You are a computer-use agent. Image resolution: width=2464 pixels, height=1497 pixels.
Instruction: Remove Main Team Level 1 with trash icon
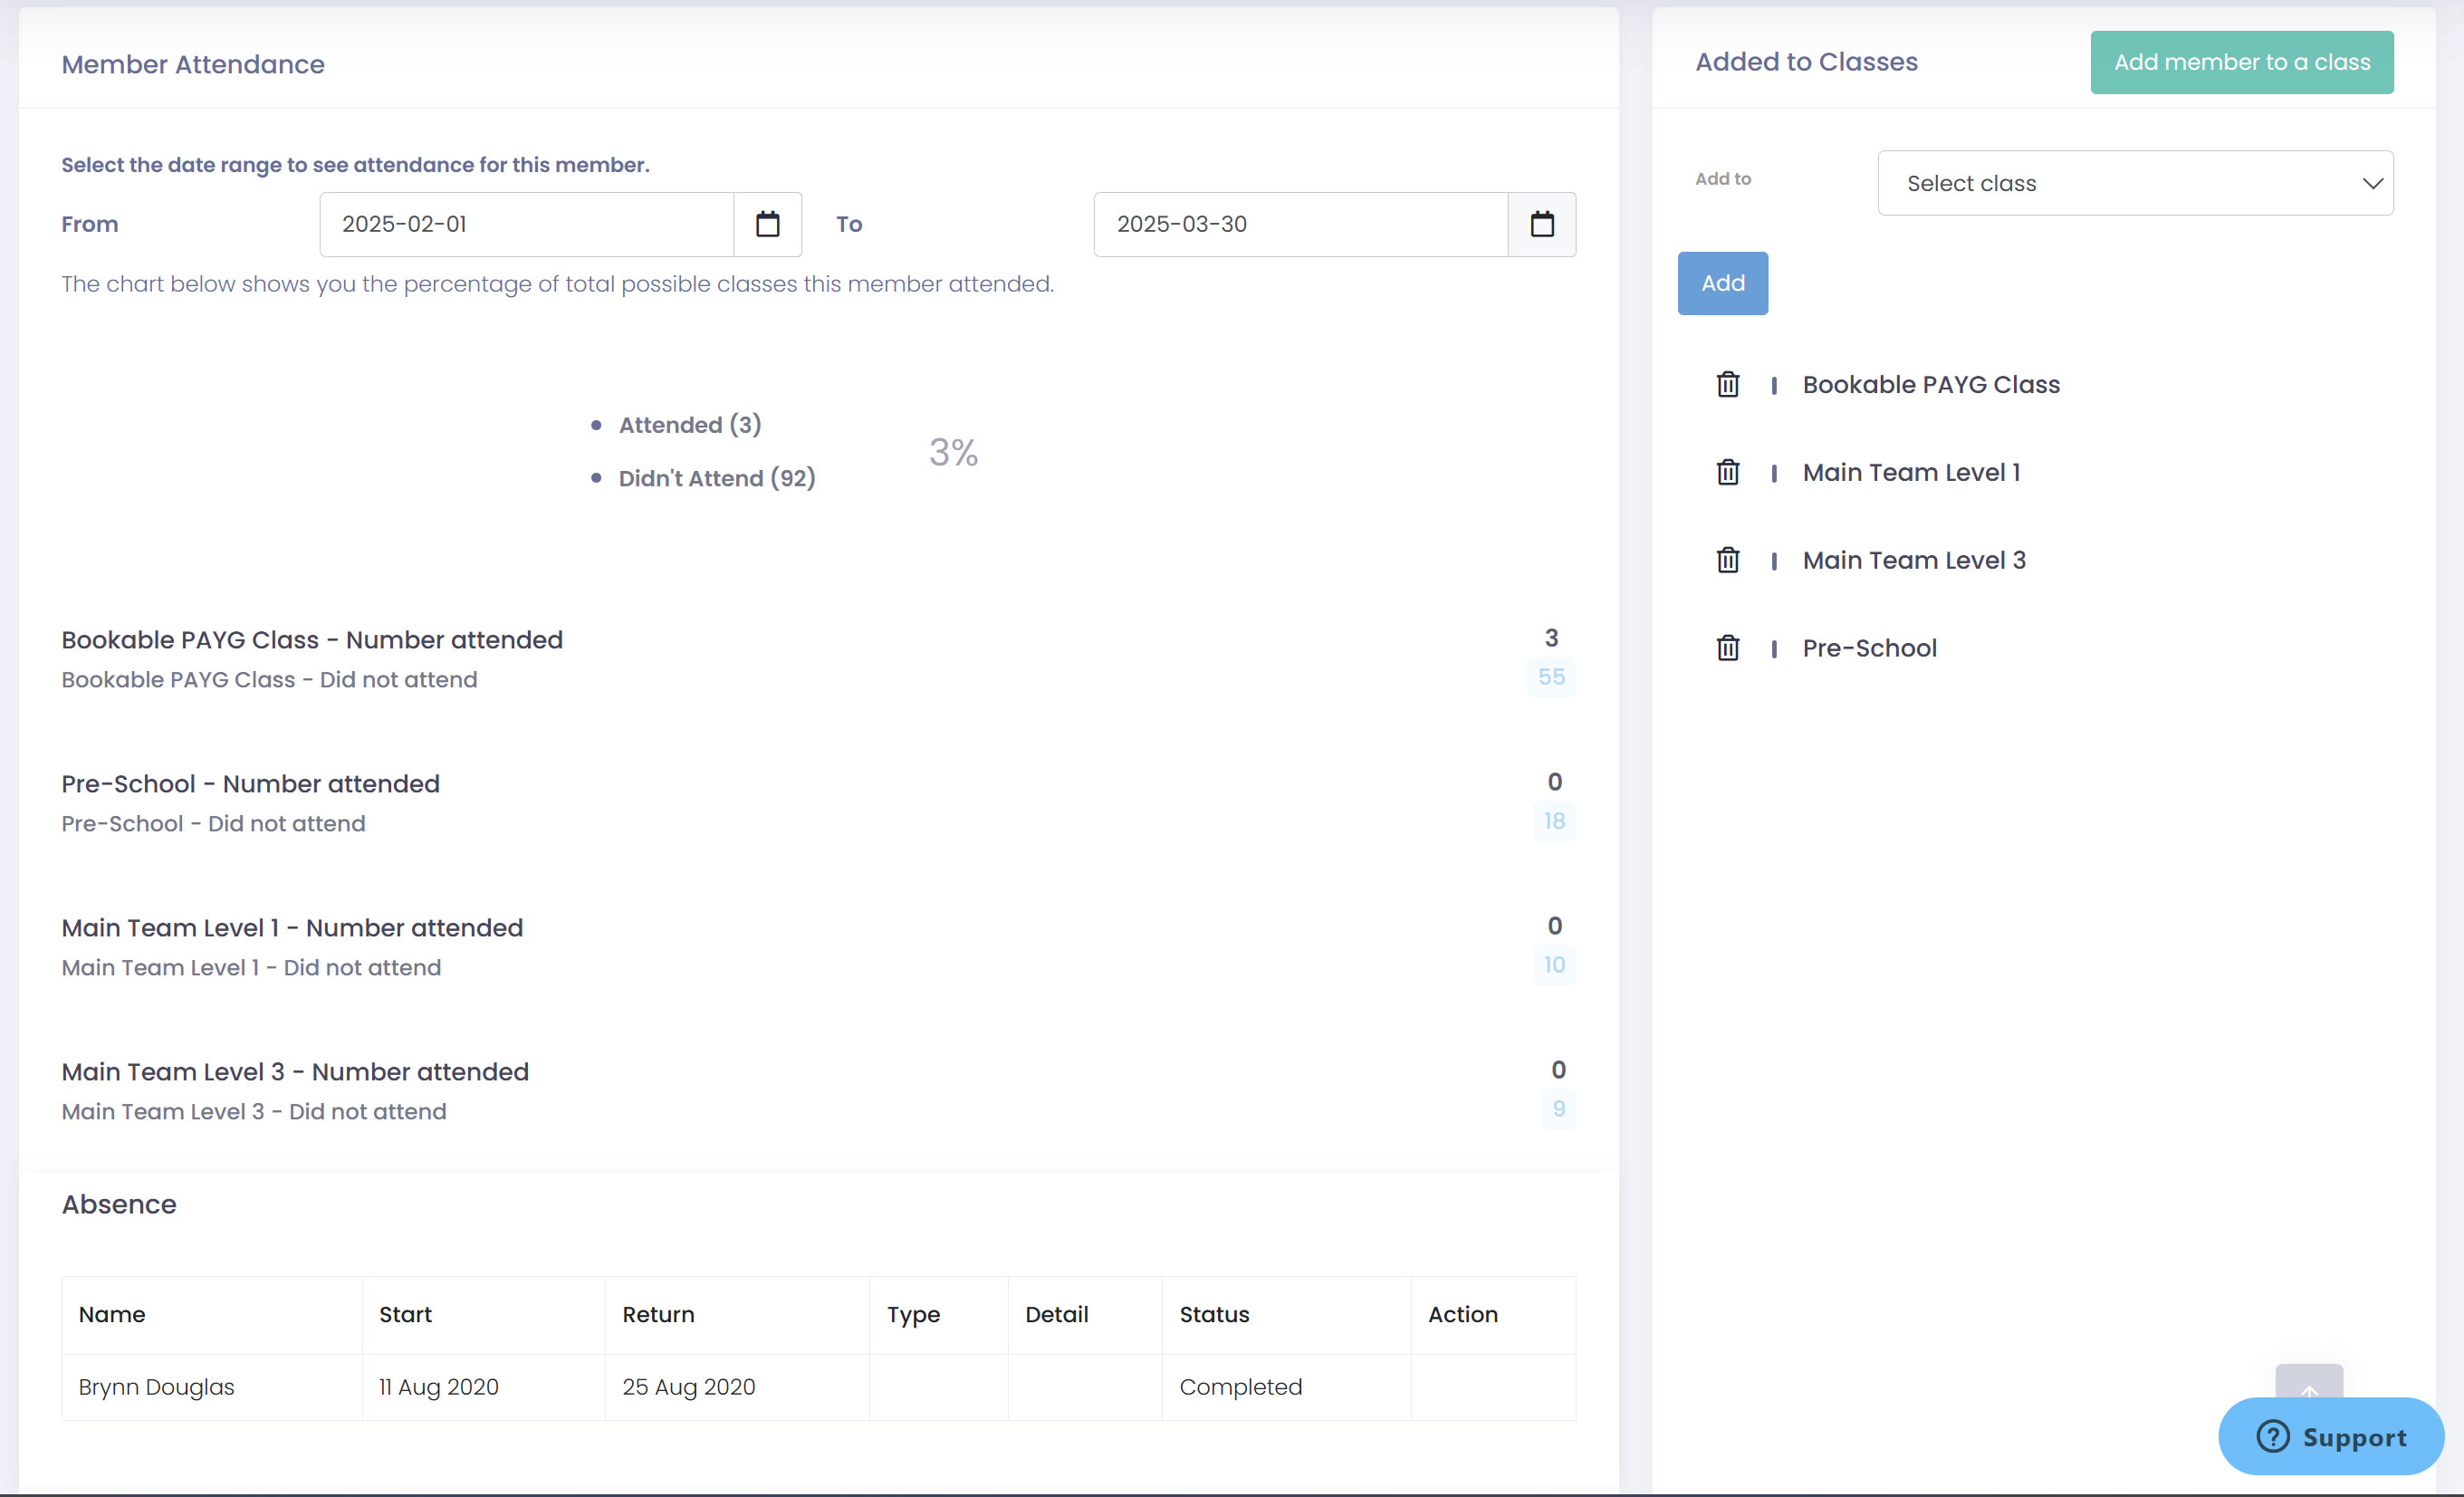[x=1727, y=472]
